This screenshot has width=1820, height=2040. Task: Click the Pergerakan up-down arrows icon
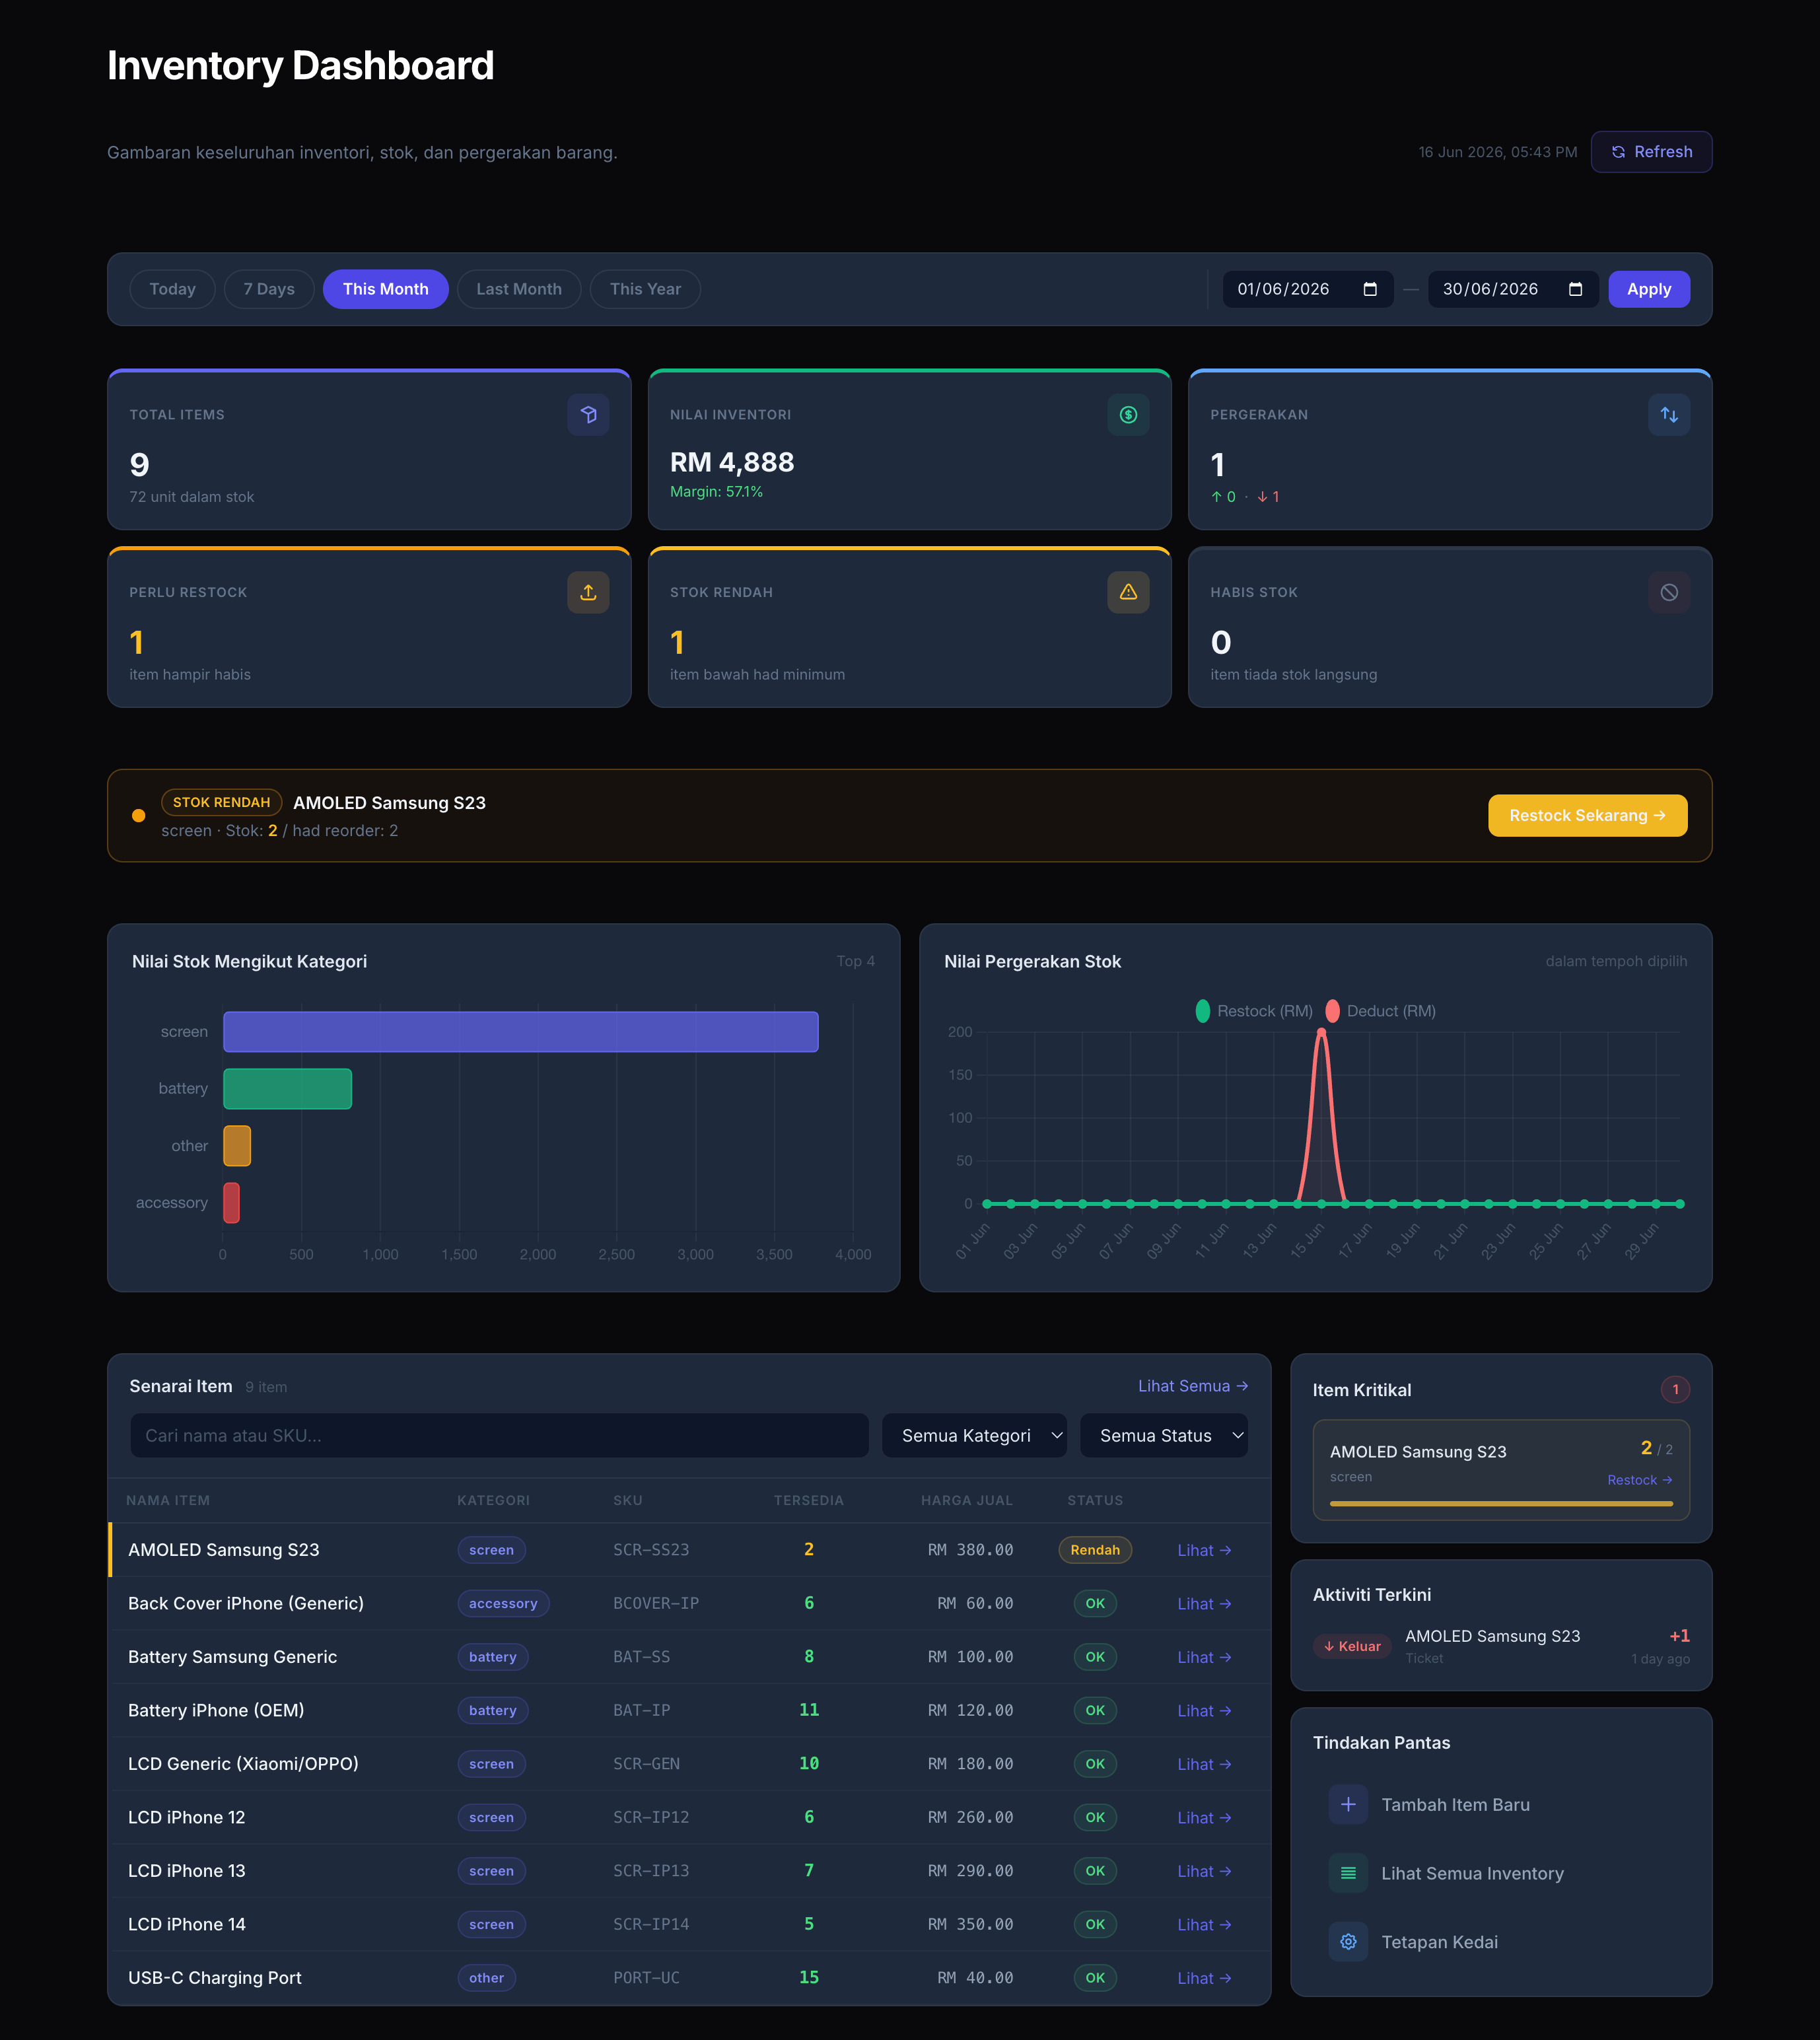(1669, 414)
